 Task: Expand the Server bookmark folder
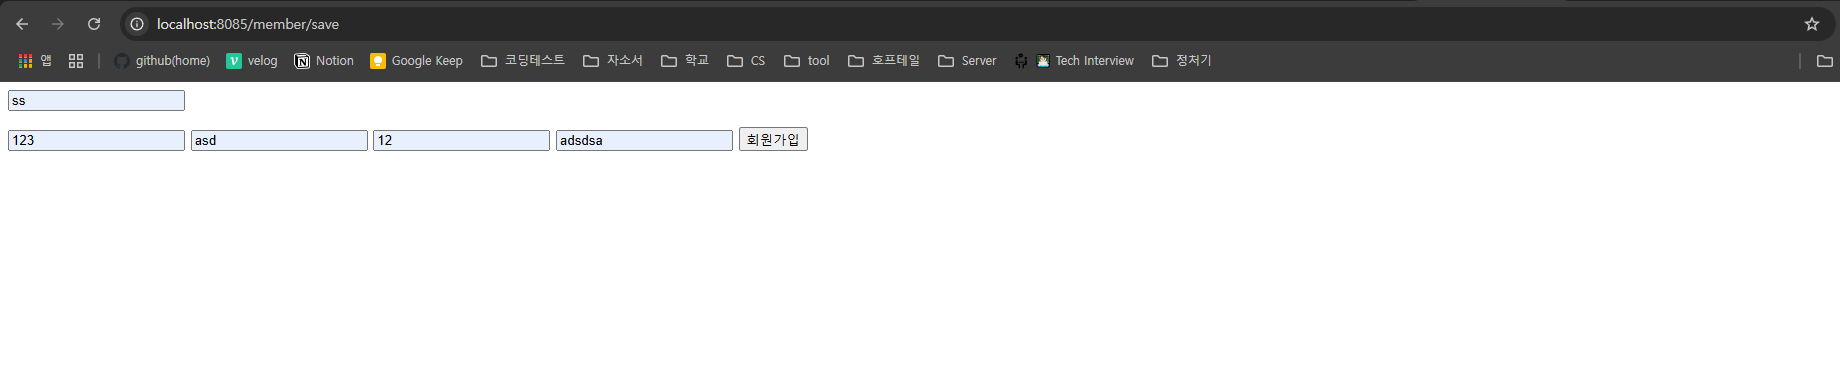pyautogui.click(x=967, y=61)
